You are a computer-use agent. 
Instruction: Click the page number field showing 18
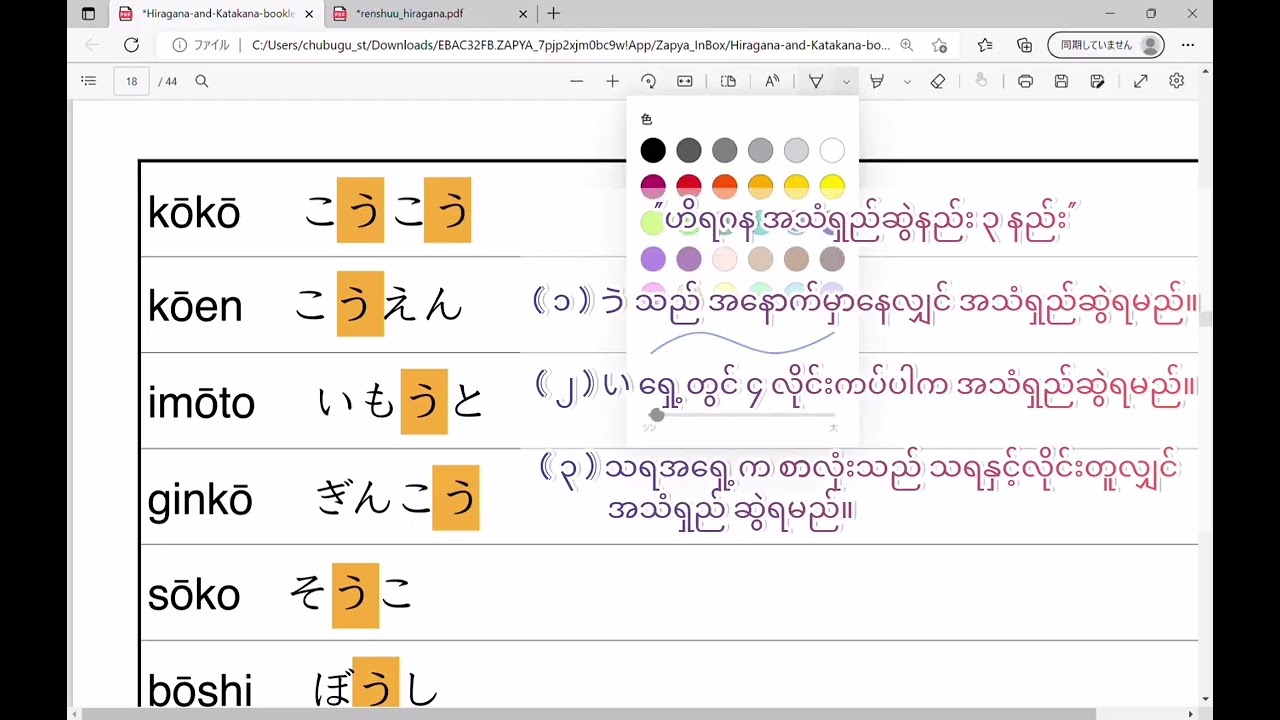click(131, 81)
